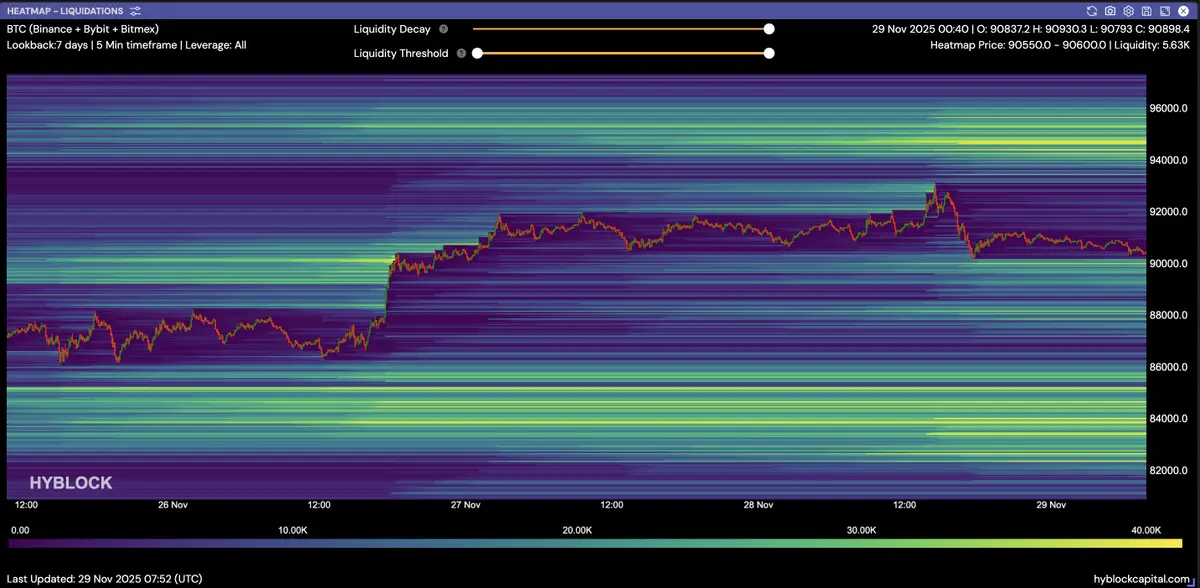Image resolution: width=1200 pixels, height=588 pixels.
Task: Open heatmap settings gear icon
Action: point(1128,11)
